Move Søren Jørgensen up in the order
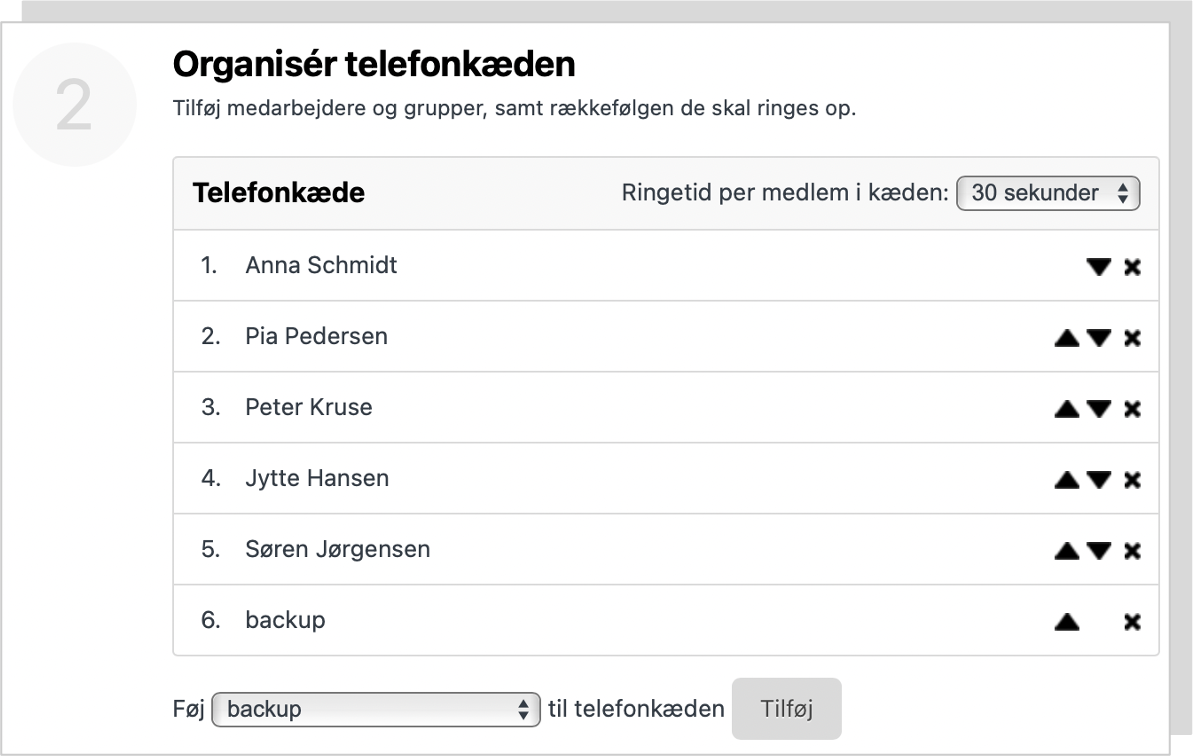 (x=1067, y=549)
